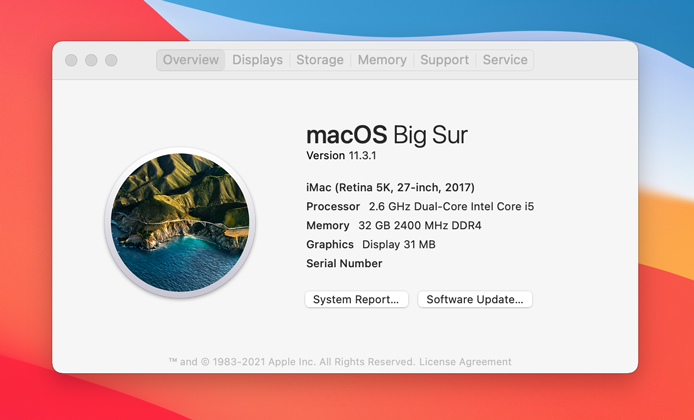Launch Software Update
This screenshot has width=694, height=420.
pyautogui.click(x=475, y=299)
